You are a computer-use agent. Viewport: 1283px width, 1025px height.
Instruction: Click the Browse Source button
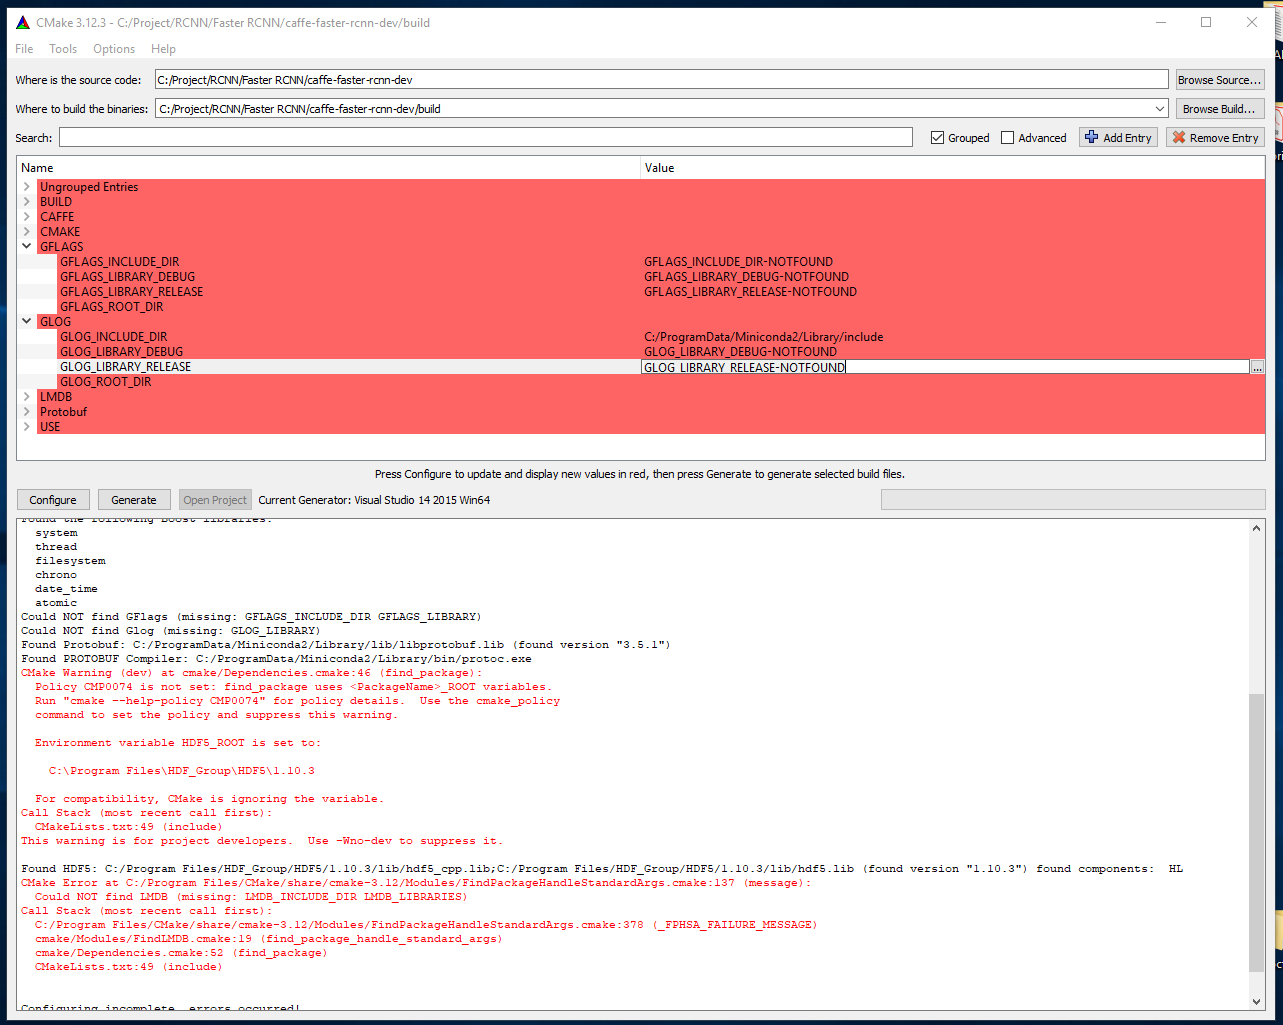[x=1219, y=80]
